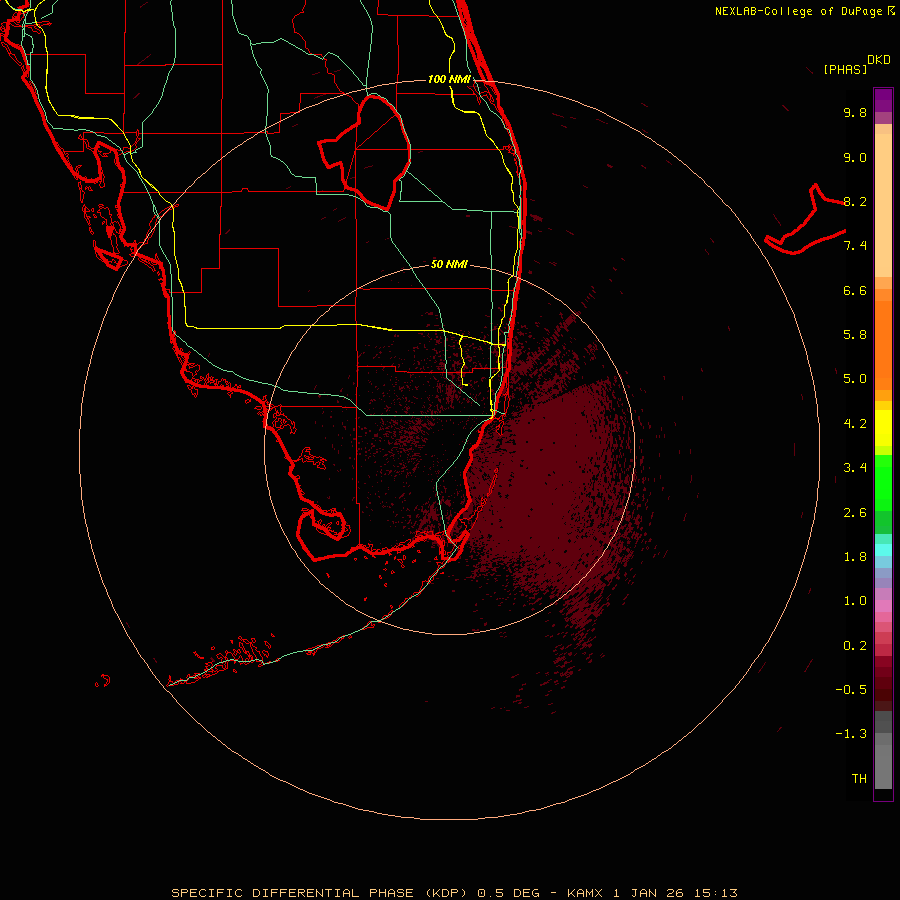The width and height of the screenshot is (900, 900).
Task: Select the TH threshold label
Action: 859,779
